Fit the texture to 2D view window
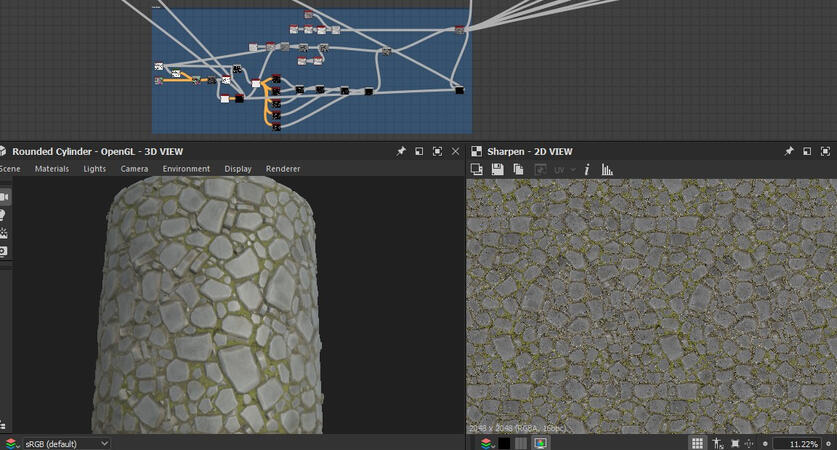The image size is (837, 450). (735, 443)
